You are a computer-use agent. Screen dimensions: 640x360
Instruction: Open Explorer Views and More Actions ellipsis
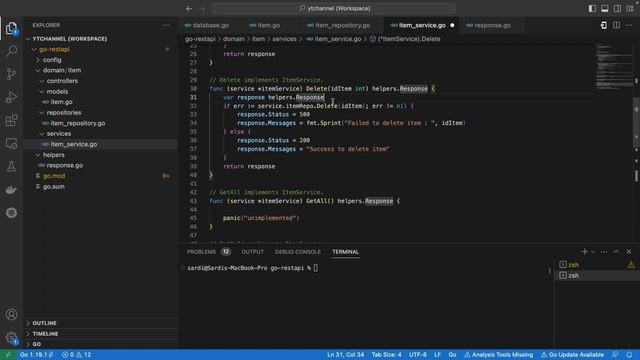point(167,25)
